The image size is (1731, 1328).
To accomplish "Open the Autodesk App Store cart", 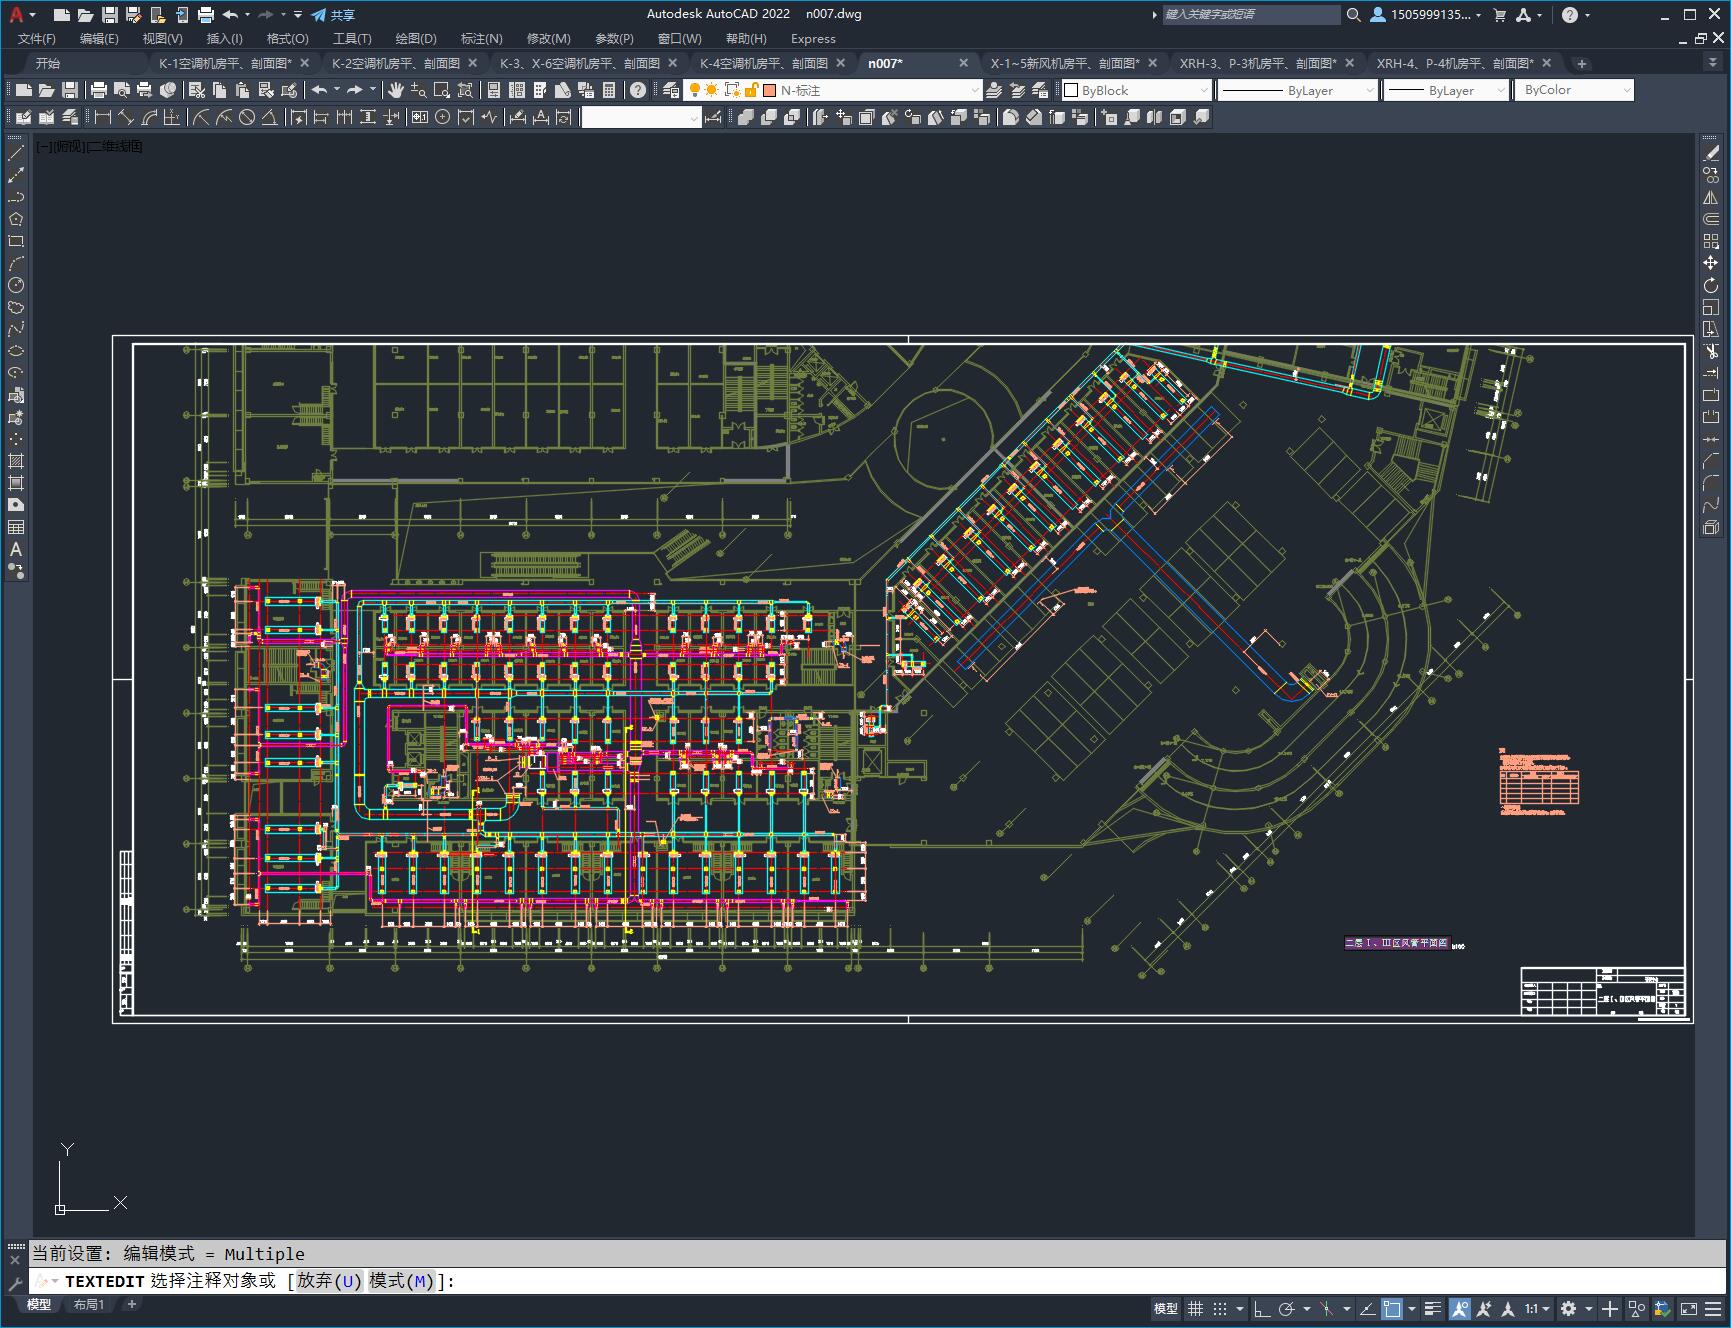I will (1499, 14).
